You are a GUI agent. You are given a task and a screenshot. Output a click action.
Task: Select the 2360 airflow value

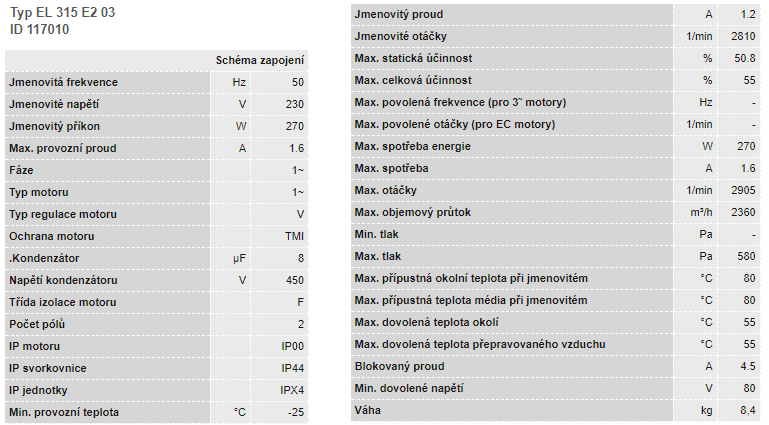[x=742, y=212]
